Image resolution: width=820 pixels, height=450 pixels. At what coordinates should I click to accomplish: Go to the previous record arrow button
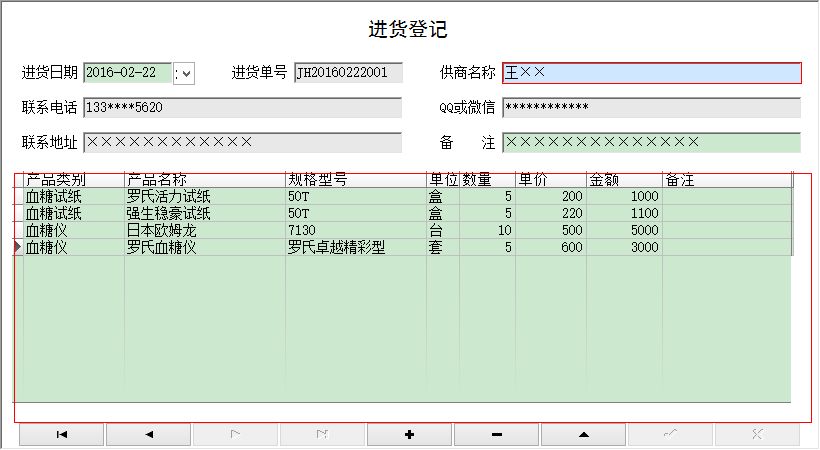point(149,434)
